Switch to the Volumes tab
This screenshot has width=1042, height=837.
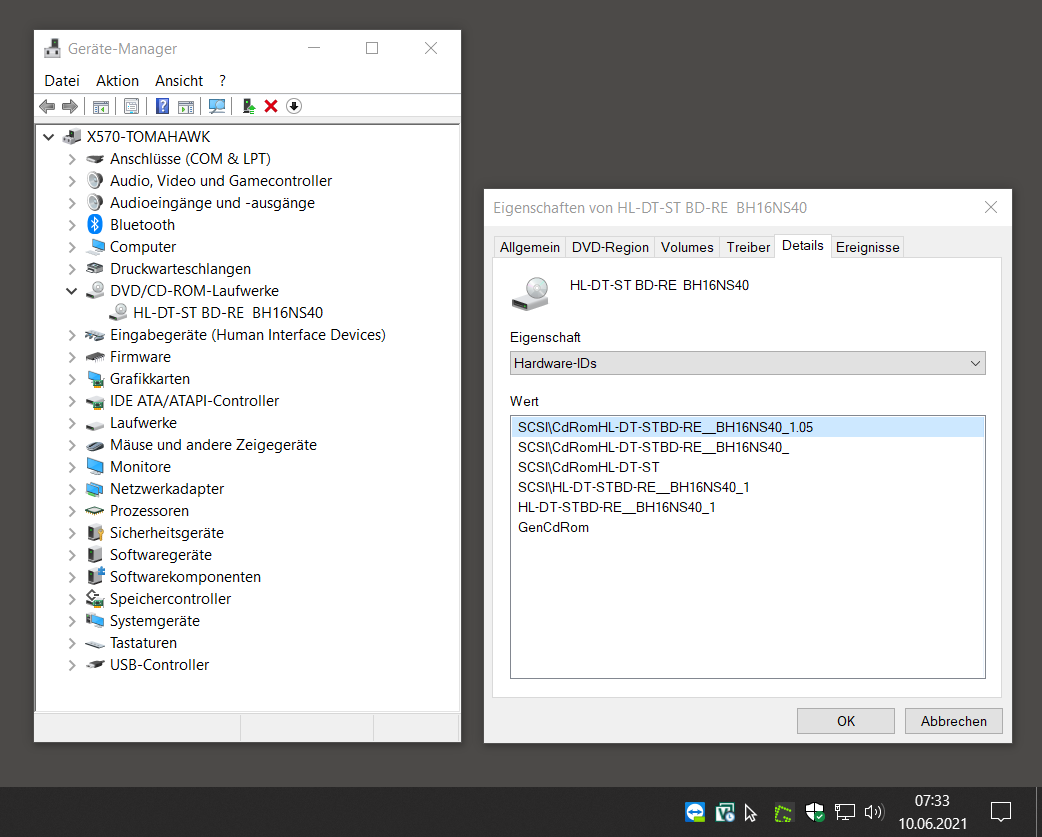(687, 247)
